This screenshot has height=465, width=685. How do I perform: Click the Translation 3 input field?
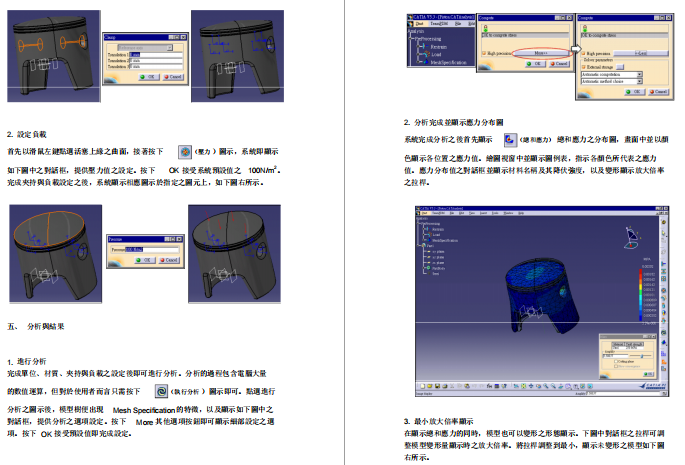[x=156, y=67]
